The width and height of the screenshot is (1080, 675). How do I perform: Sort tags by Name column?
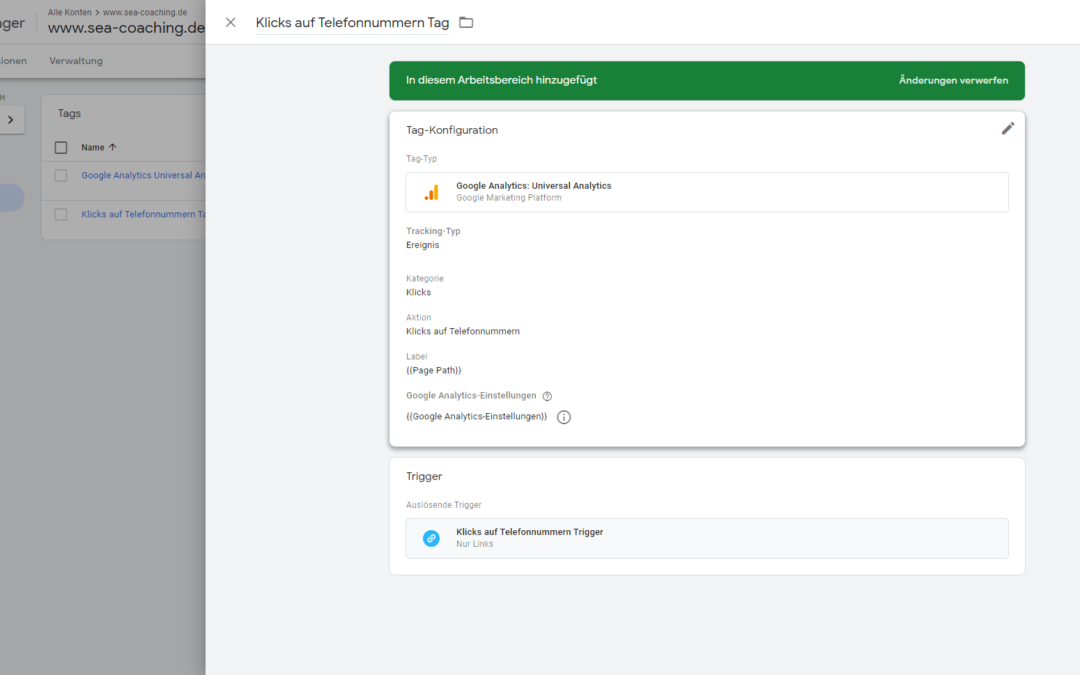point(98,147)
